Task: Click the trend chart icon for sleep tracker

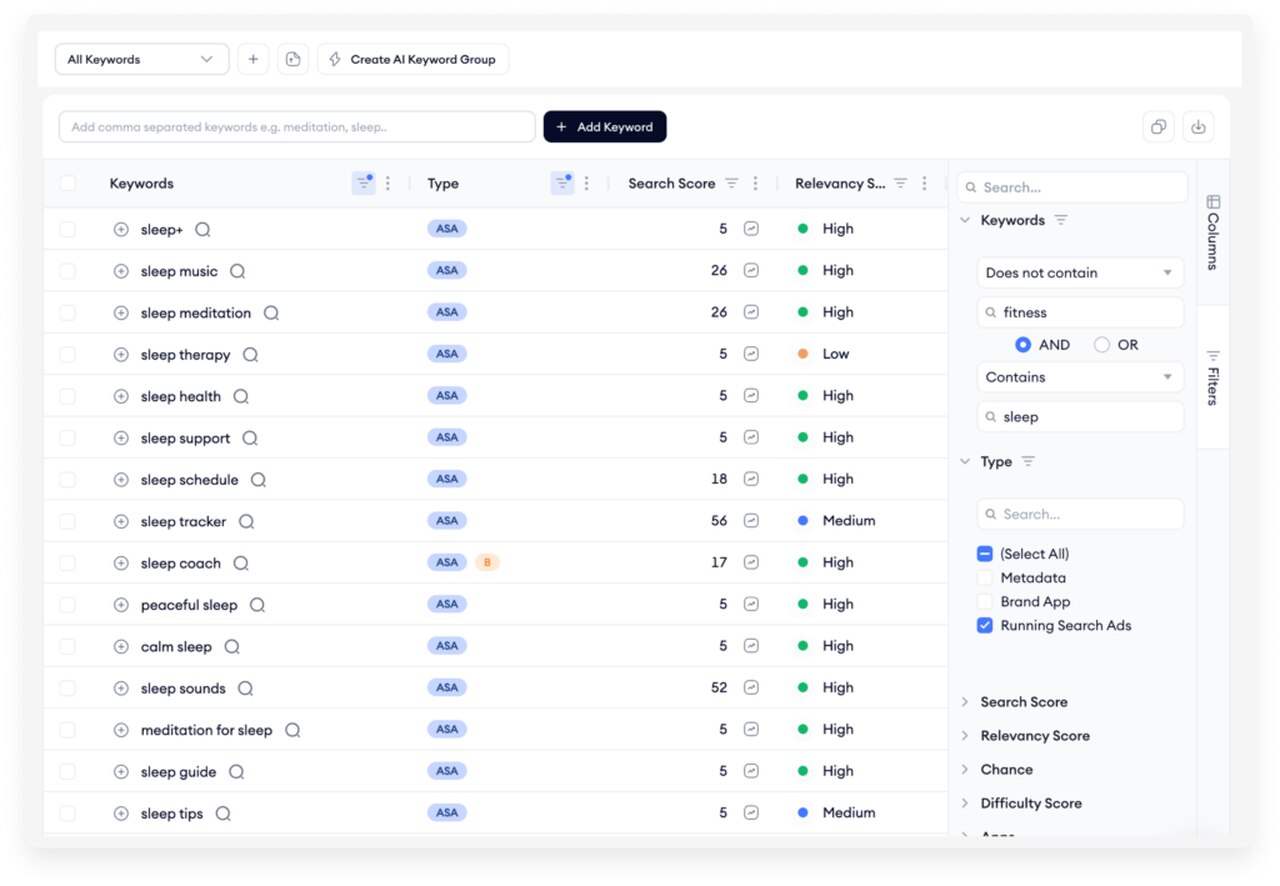Action: point(751,521)
